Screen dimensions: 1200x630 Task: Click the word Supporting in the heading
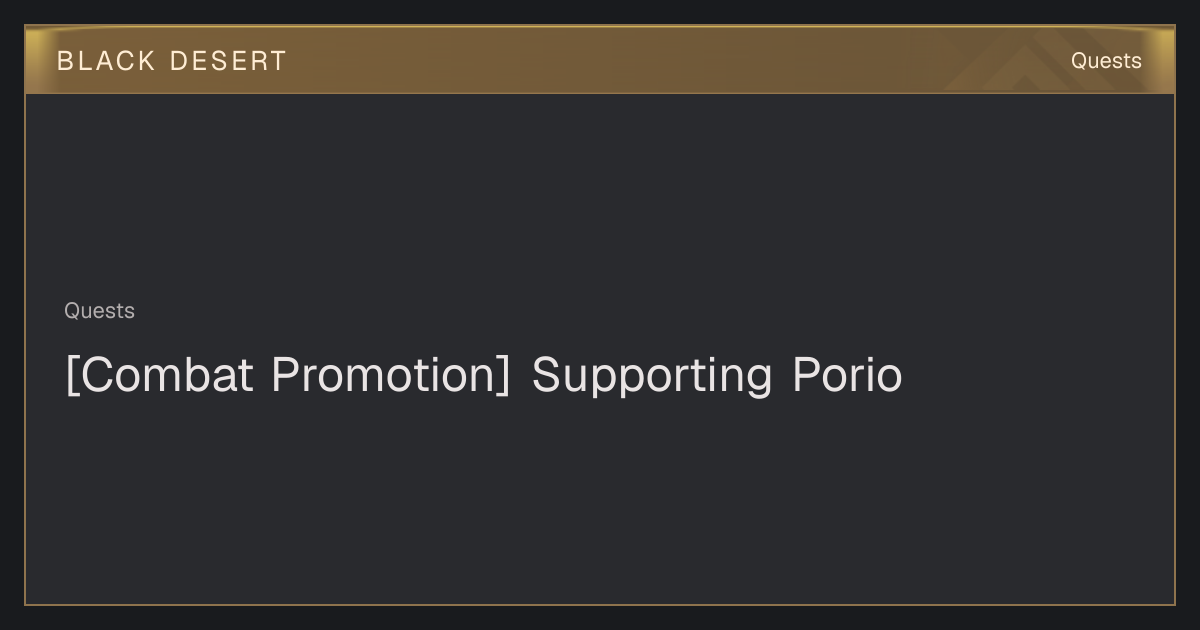coord(652,377)
